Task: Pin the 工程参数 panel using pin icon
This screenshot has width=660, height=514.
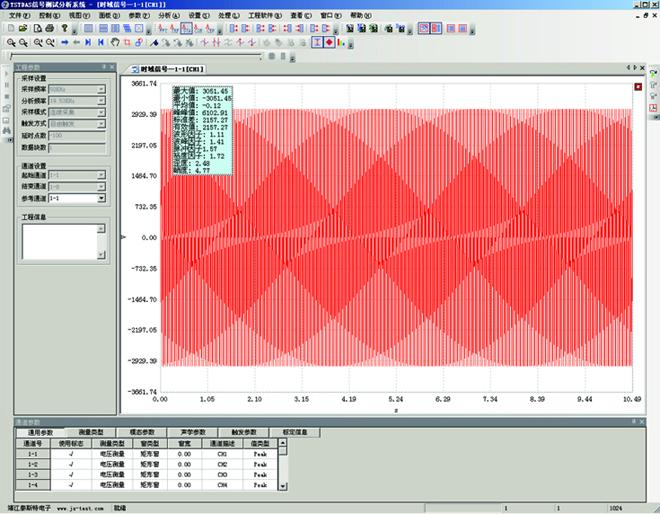Action: click(x=106, y=68)
